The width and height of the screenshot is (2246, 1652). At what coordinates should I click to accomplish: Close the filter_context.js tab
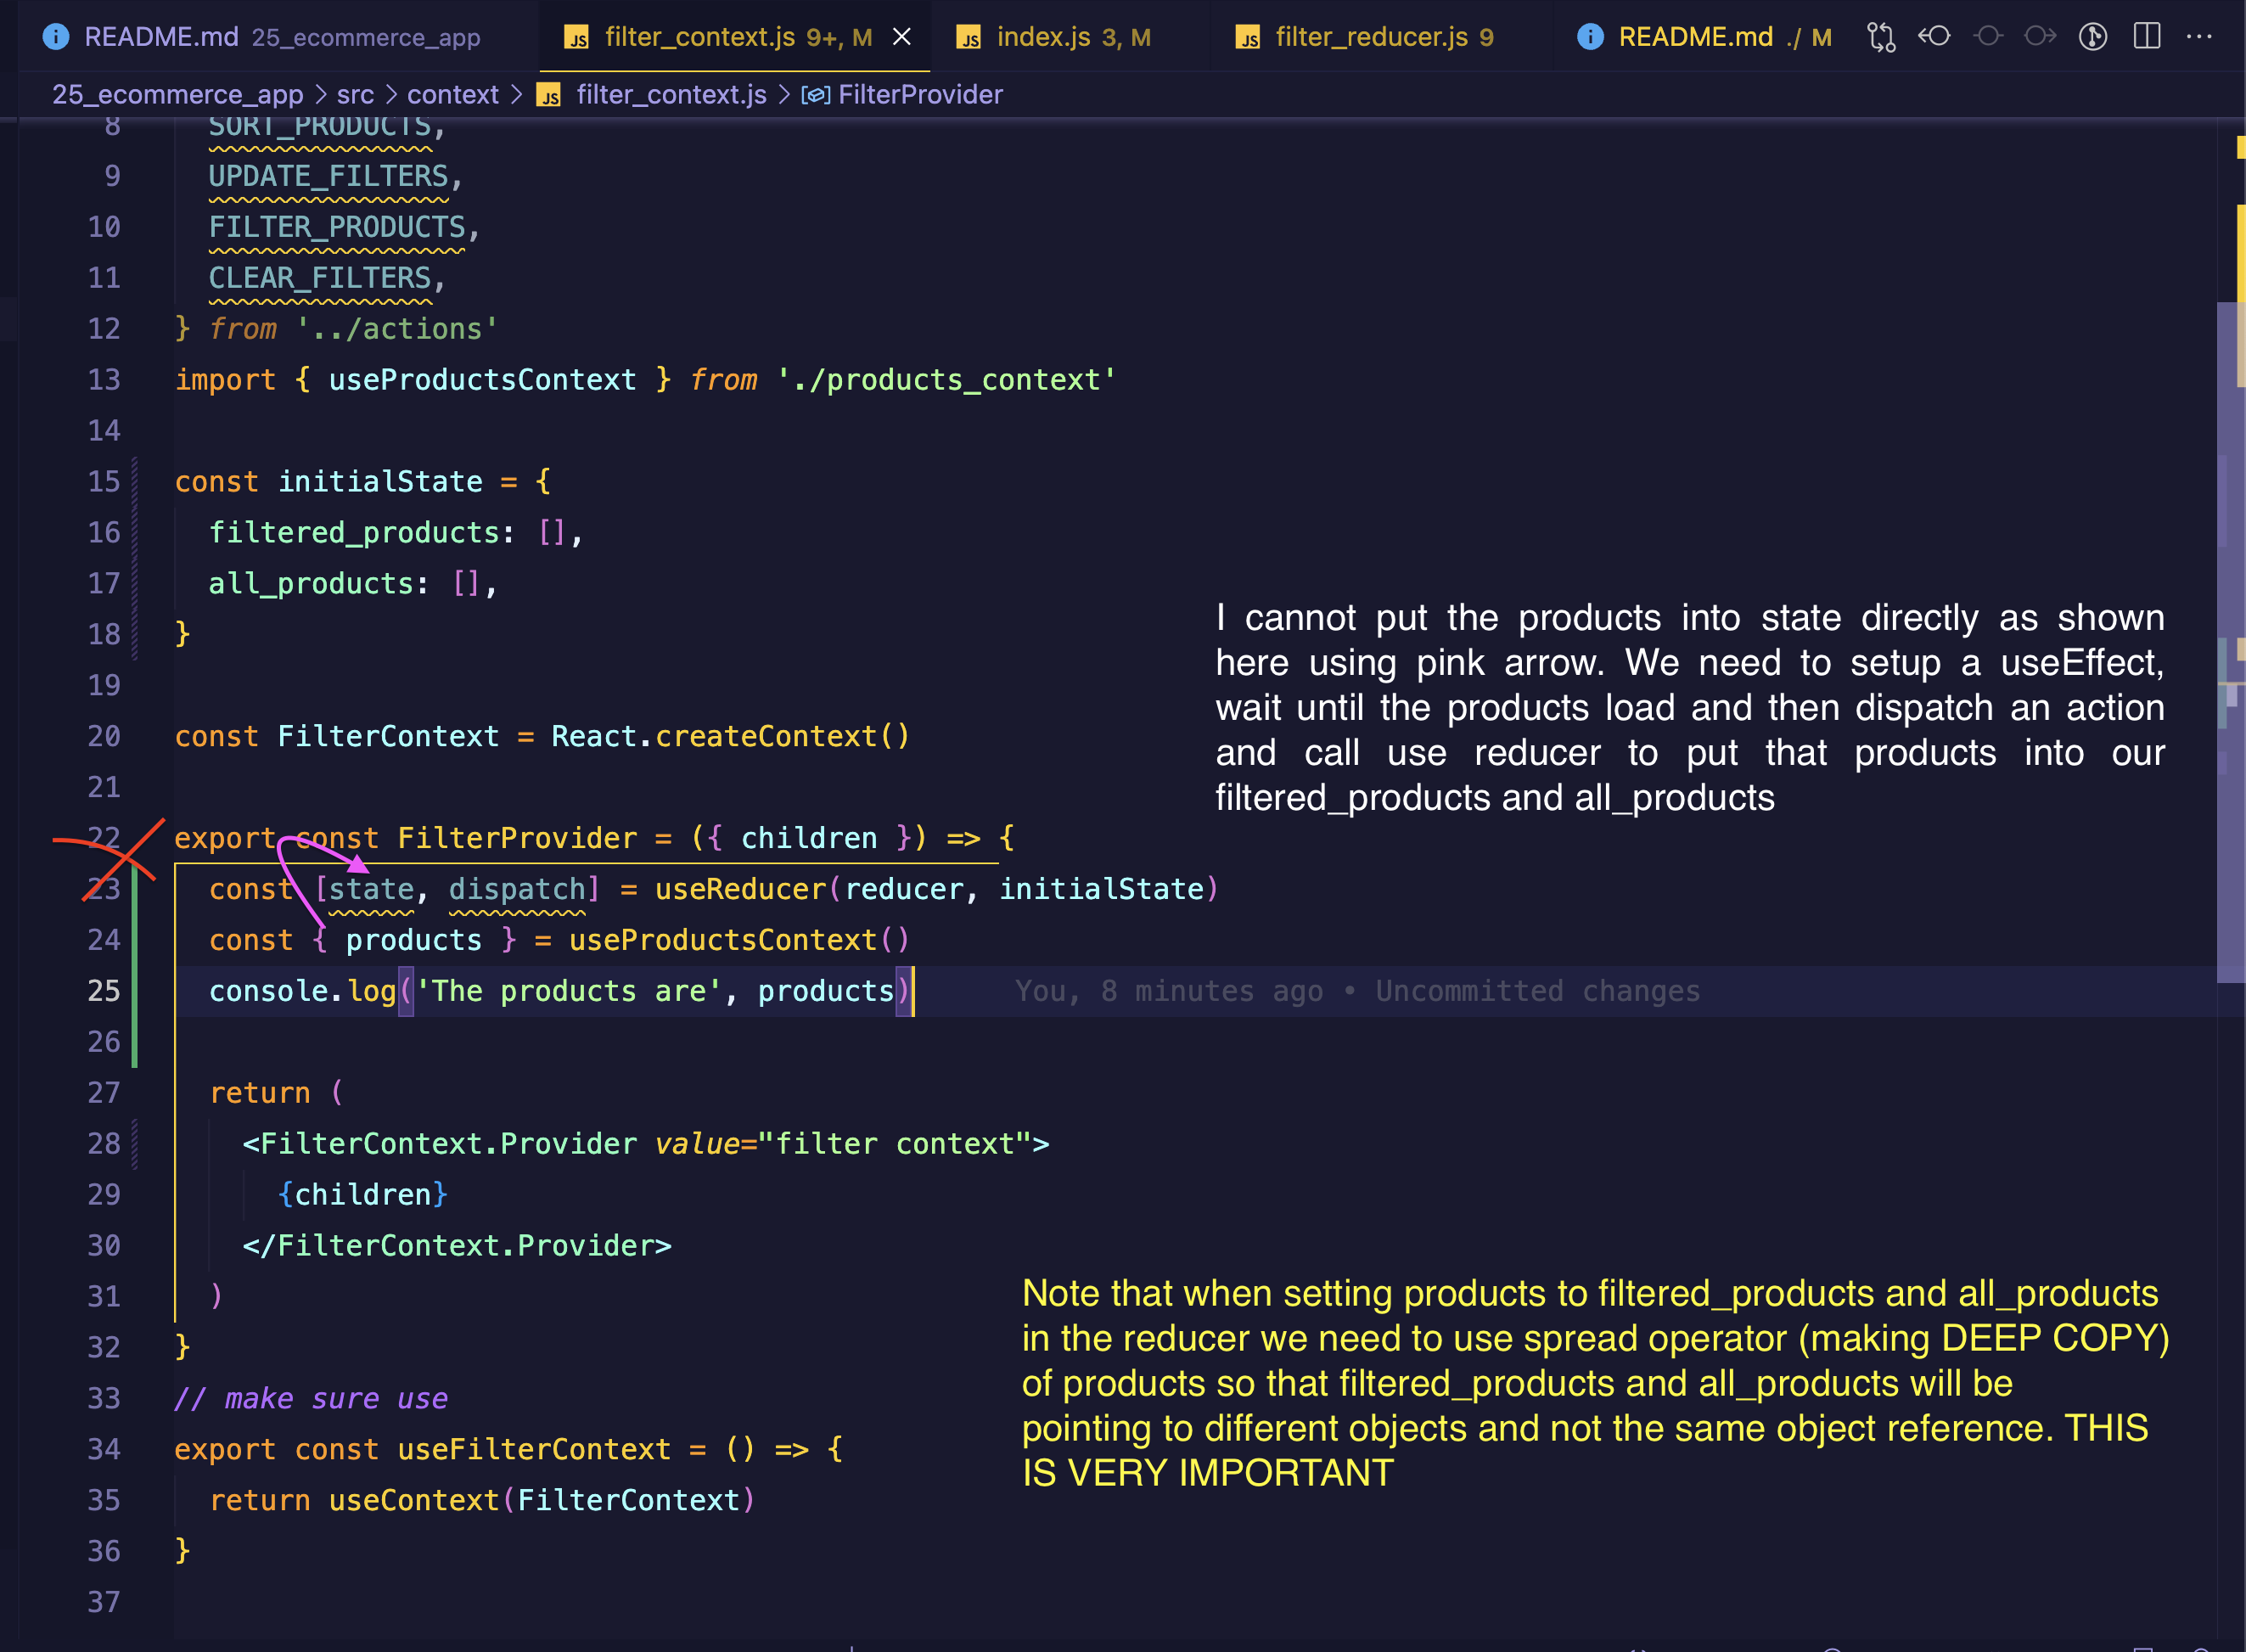(x=901, y=37)
